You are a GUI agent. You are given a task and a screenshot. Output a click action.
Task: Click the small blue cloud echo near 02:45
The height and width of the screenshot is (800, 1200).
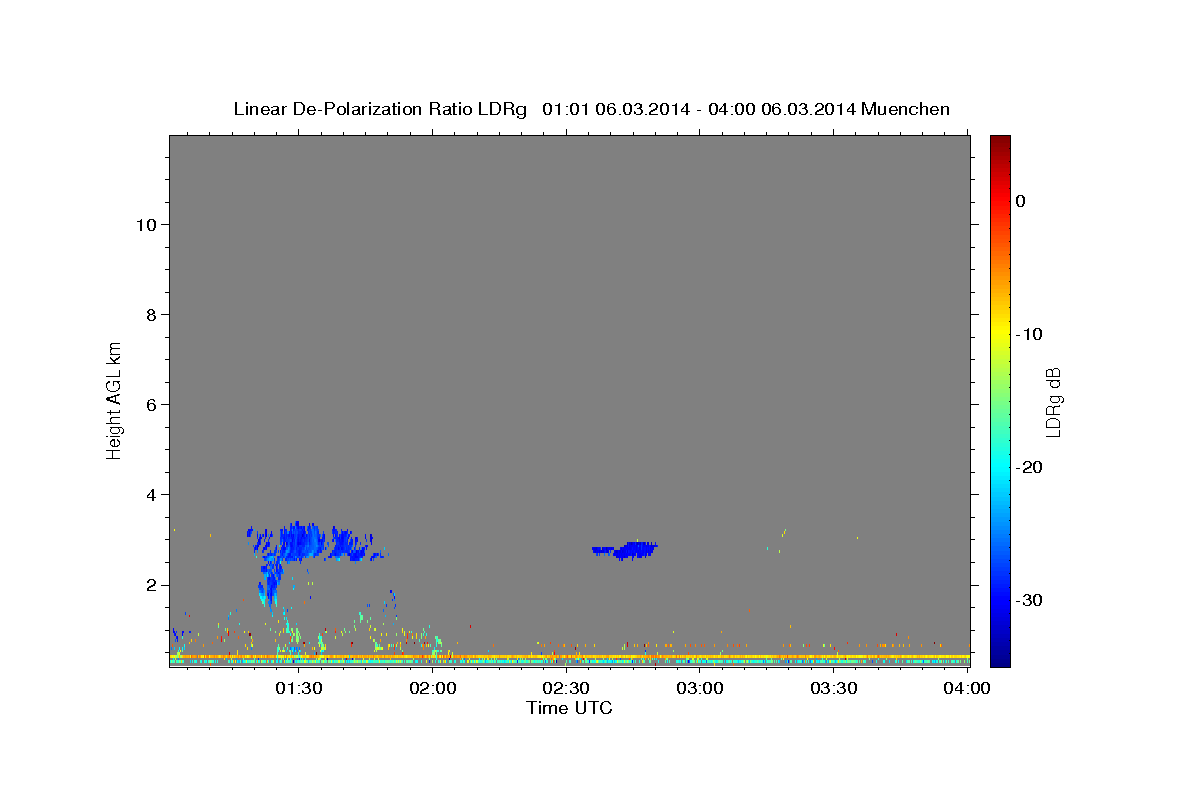coord(625,550)
